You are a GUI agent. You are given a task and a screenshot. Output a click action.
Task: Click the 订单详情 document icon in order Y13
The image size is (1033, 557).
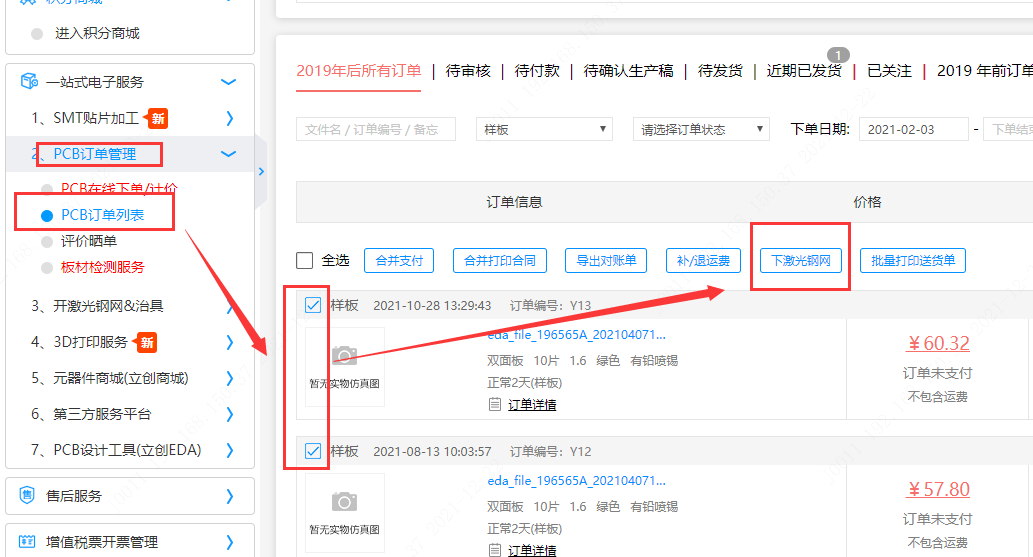pos(494,405)
